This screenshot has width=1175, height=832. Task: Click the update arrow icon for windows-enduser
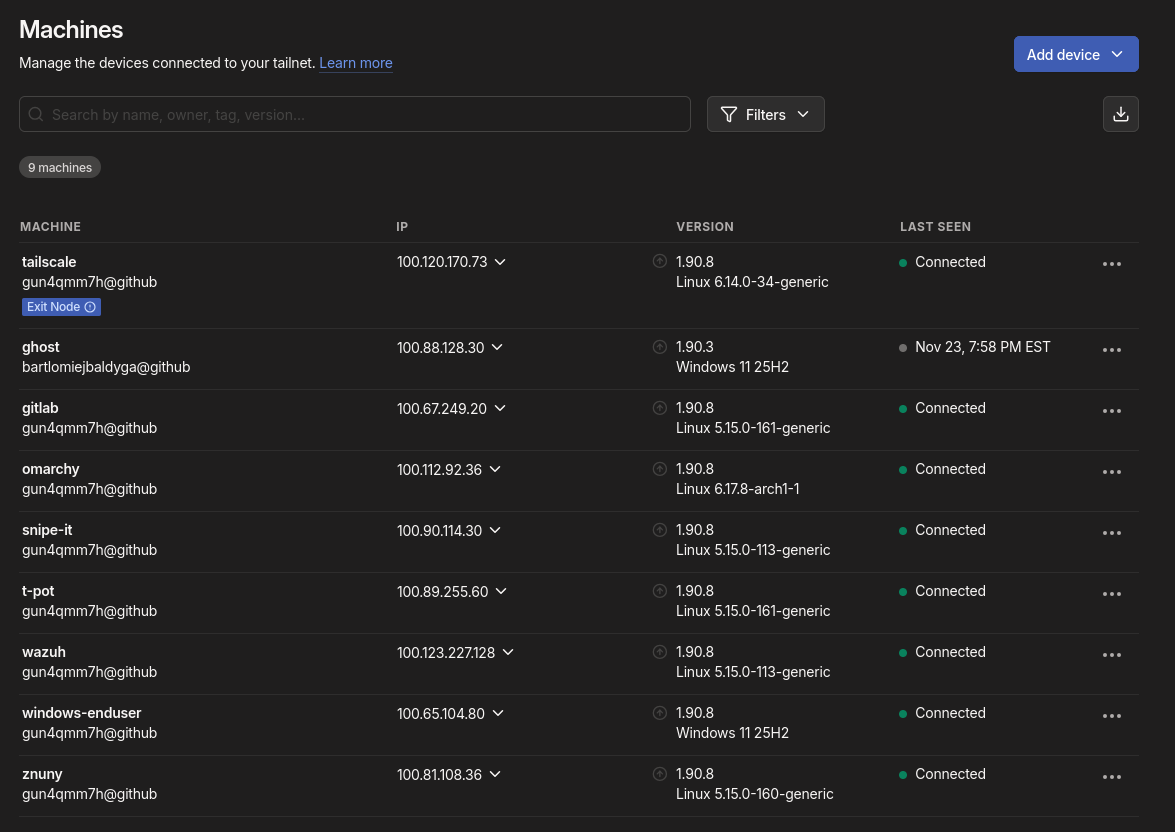(659, 713)
